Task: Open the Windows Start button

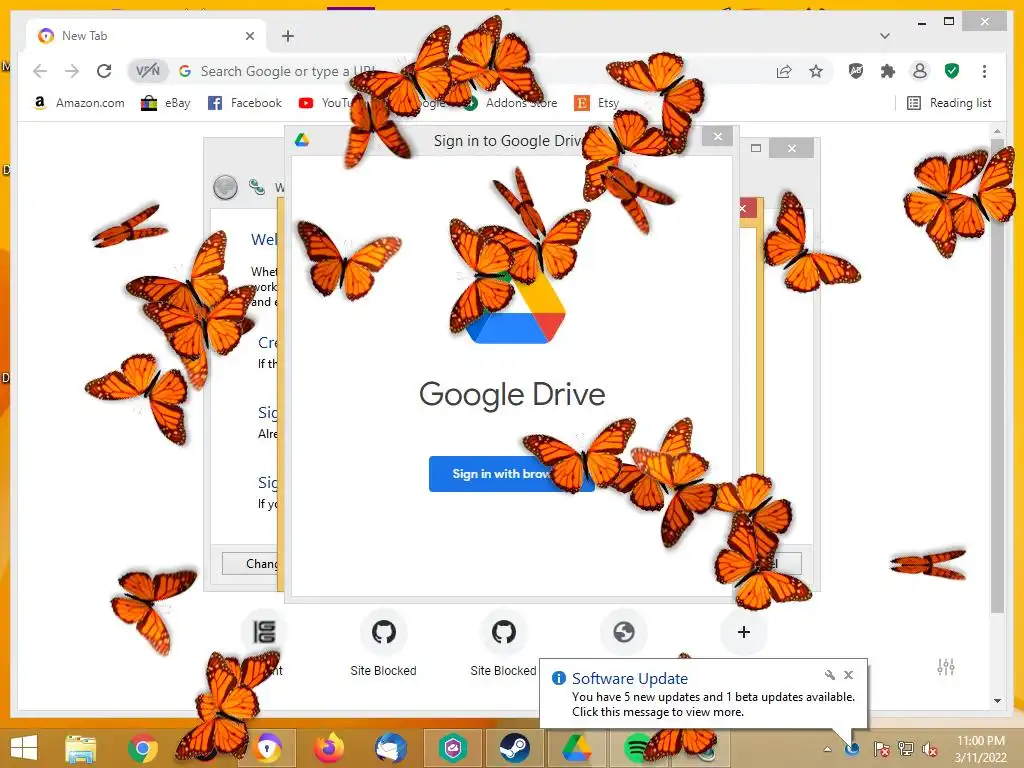Action: click(x=24, y=747)
